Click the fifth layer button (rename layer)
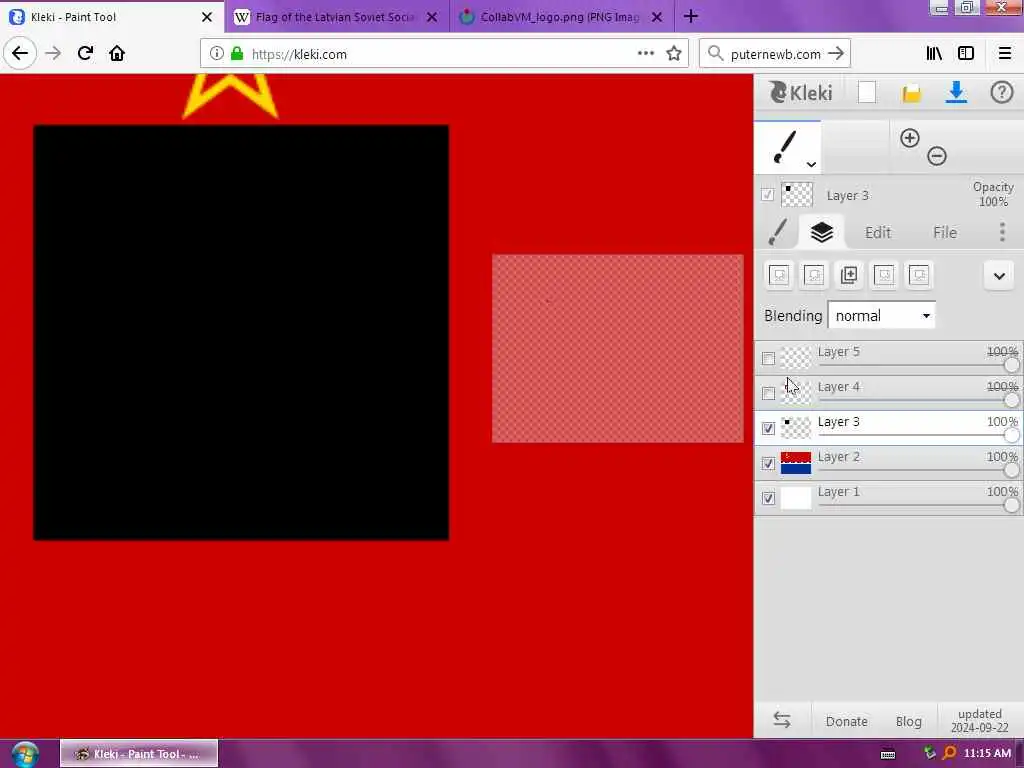The height and width of the screenshot is (768, 1024). [919, 275]
